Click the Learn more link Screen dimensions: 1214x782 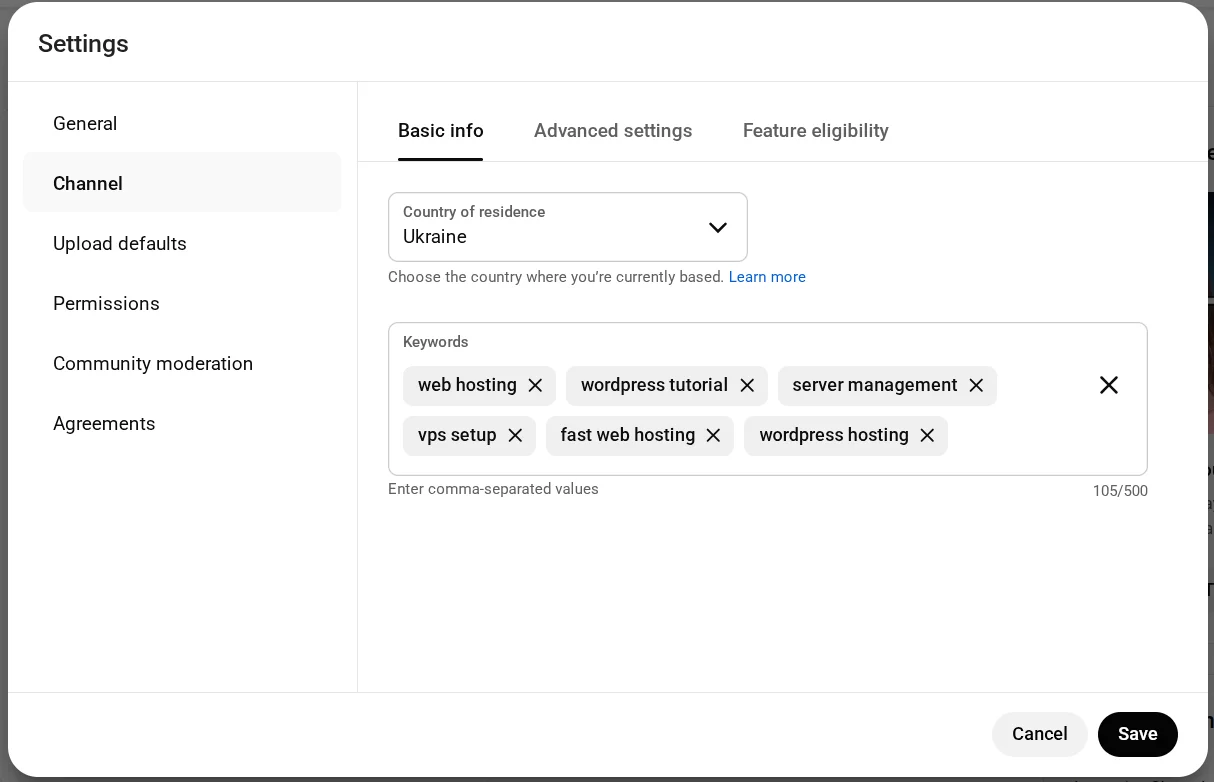click(767, 277)
